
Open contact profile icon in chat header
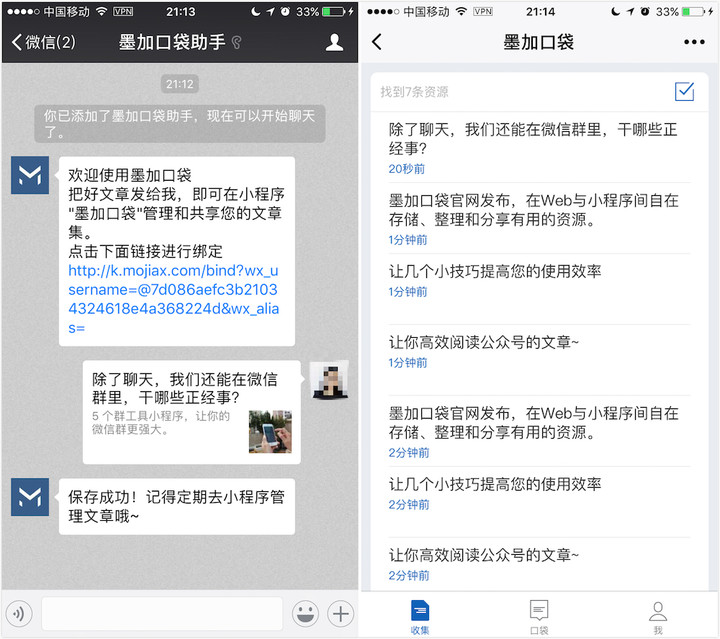click(x=334, y=42)
